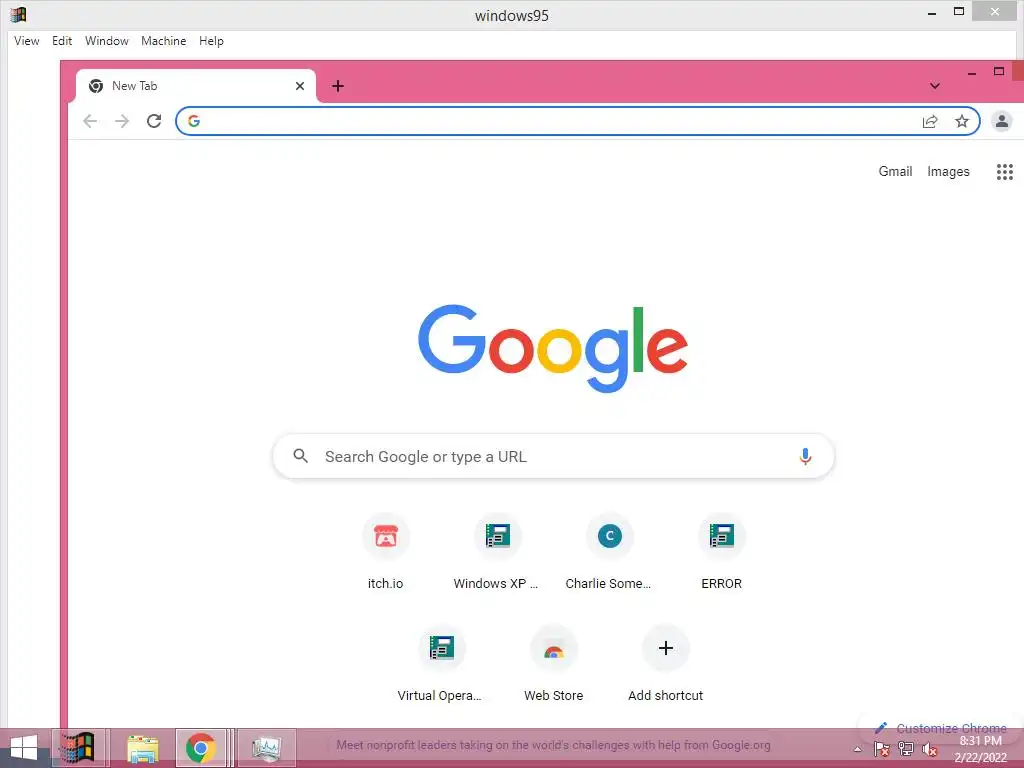
Task: Select the New Tab tab
Action: tap(196, 86)
